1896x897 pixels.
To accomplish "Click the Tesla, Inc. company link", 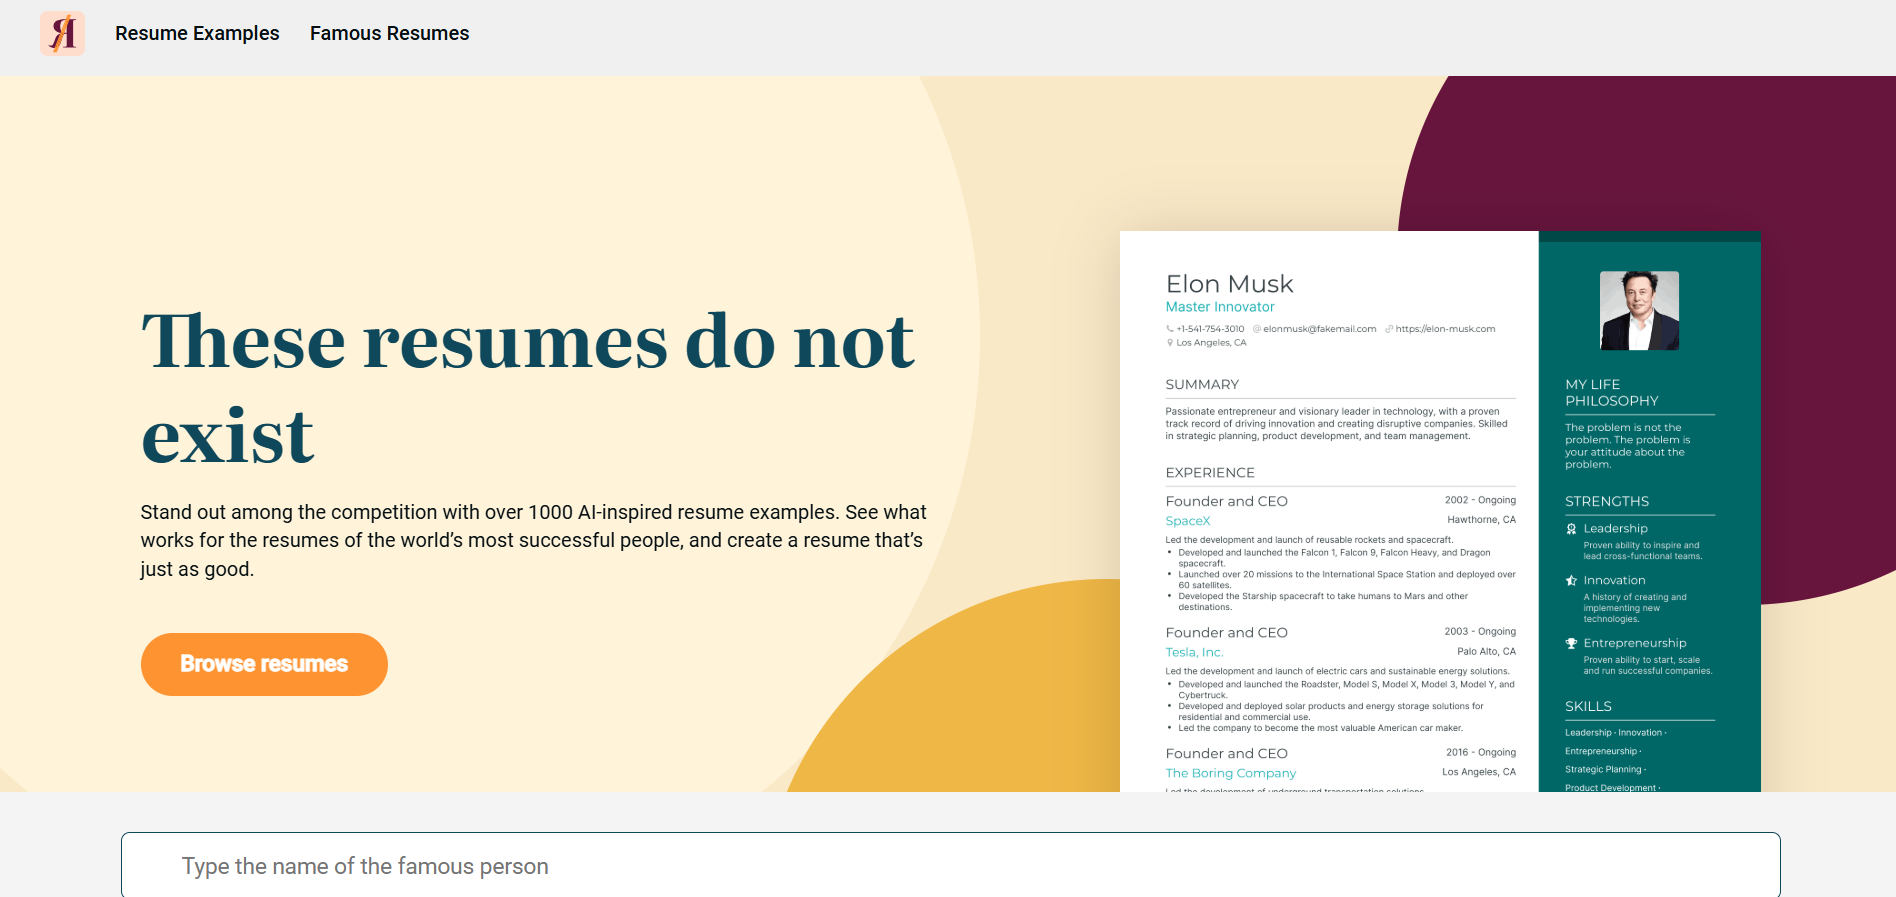I will (x=1194, y=652).
